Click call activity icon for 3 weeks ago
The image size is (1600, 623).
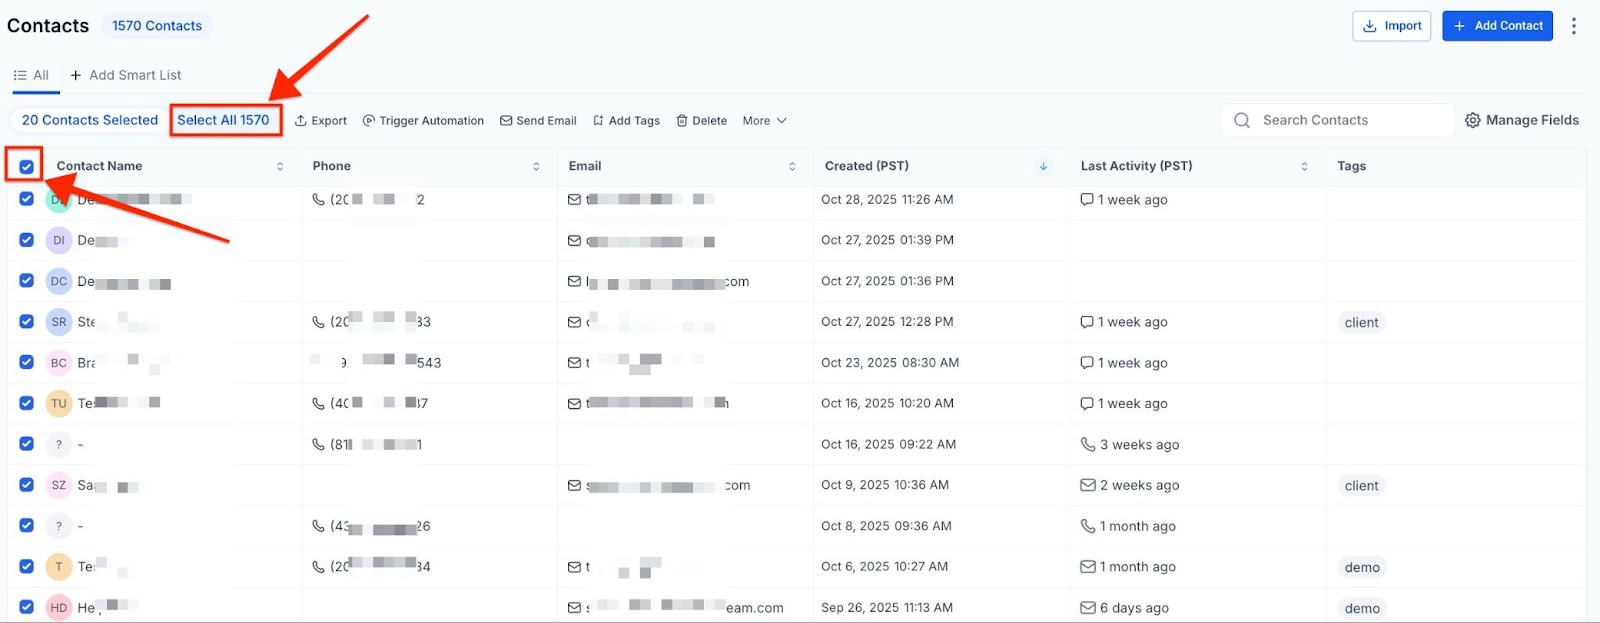(x=1087, y=444)
